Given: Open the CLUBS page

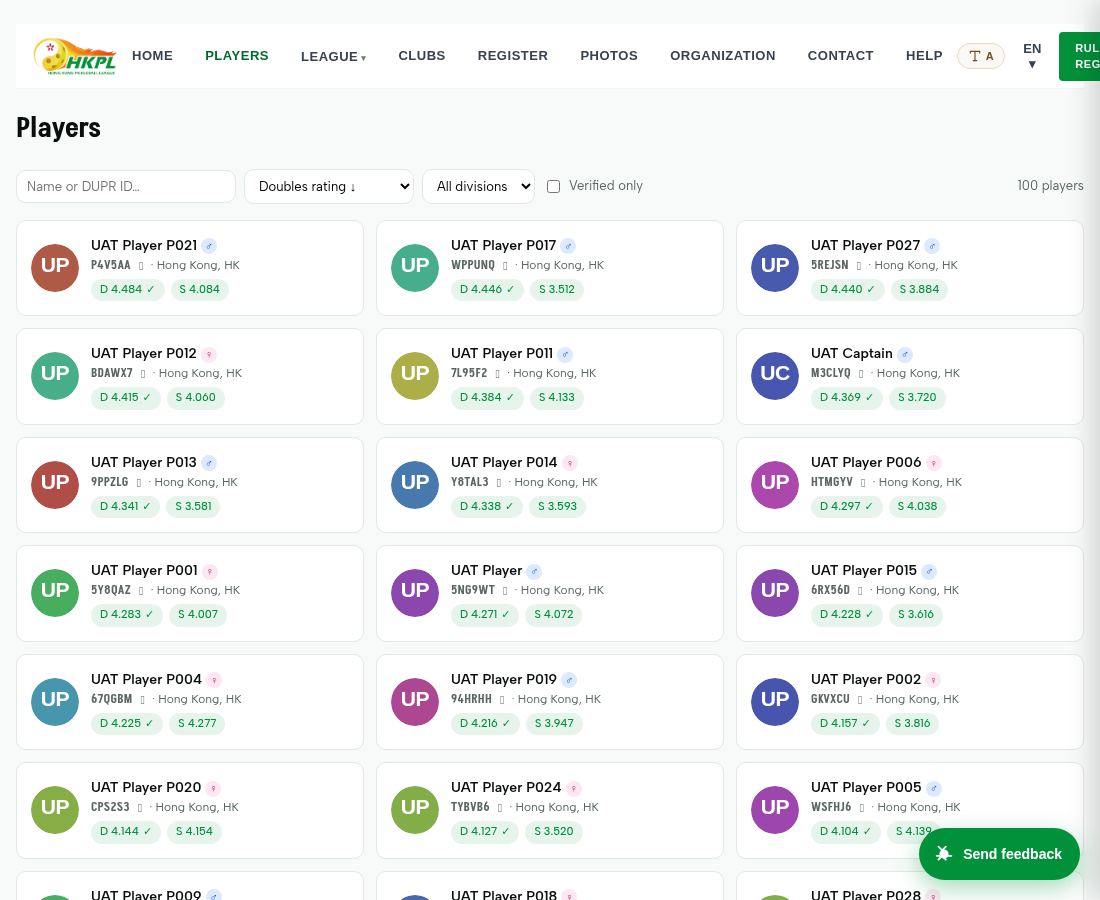Looking at the screenshot, I should [x=422, y=55].
